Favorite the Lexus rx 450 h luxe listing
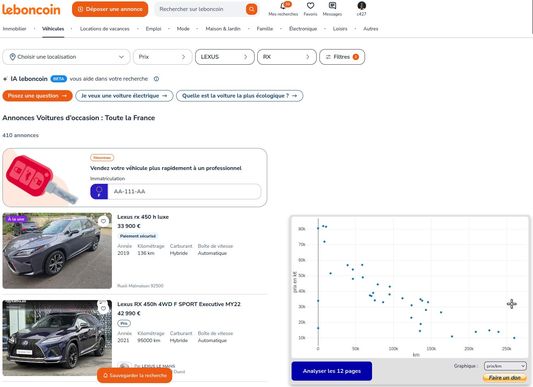The height and width of the screenshot is (387, 533). (x=103, y=221)
